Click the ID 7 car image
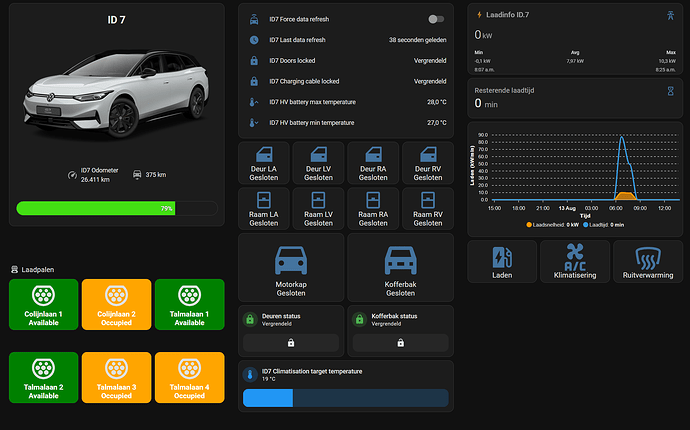Viewport: 690px width, 430px height. [x=117, y=95]
